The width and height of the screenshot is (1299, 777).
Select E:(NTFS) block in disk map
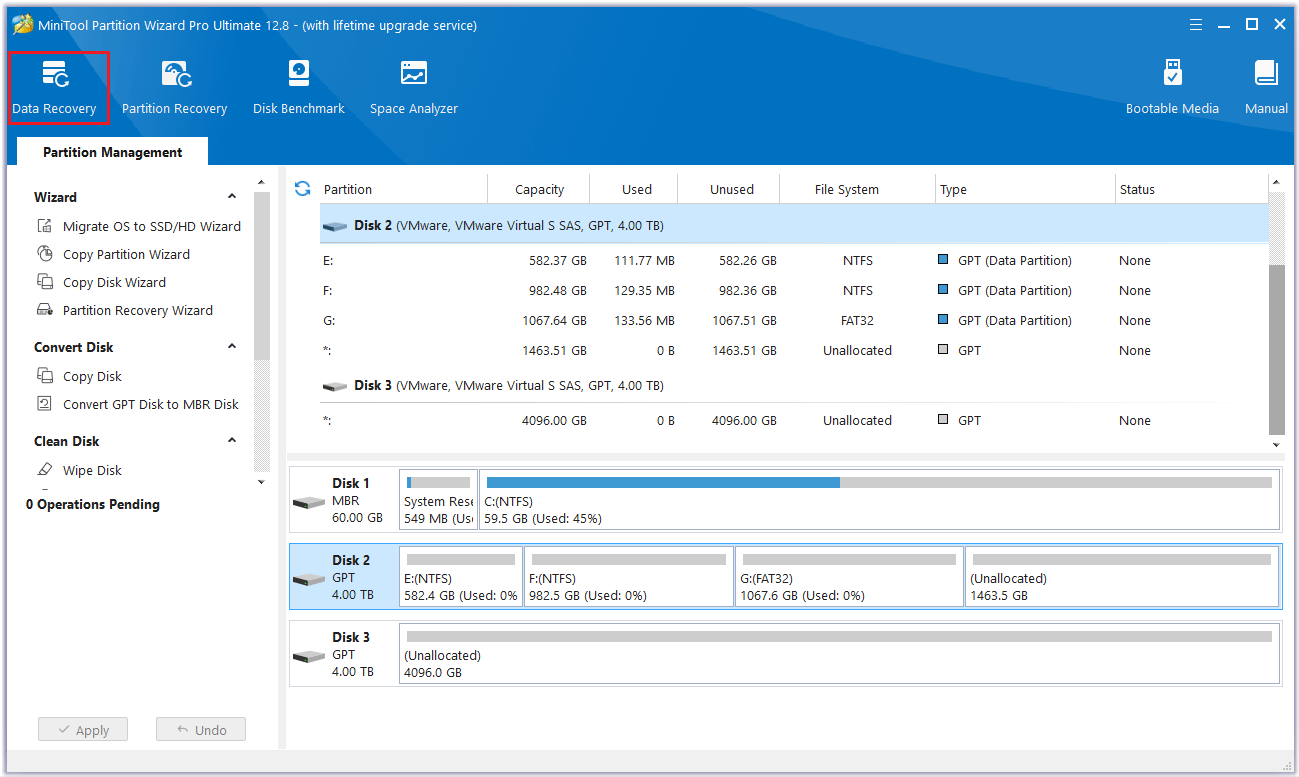click(461, 577)
